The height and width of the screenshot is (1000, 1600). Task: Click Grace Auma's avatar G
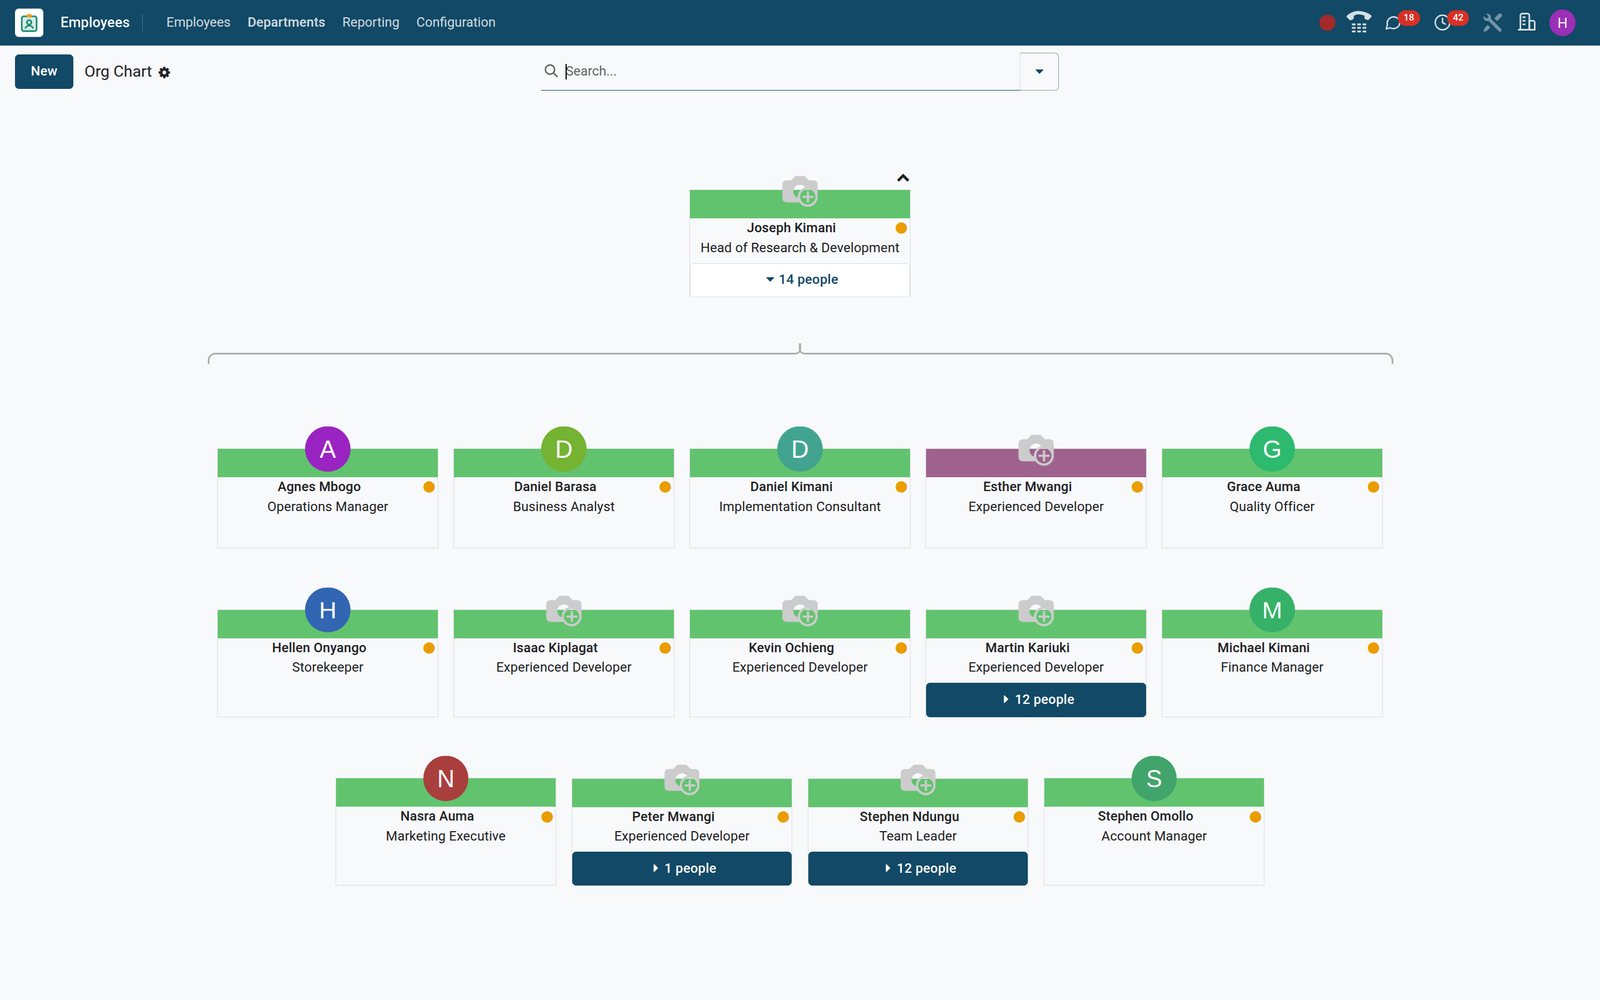(x=1271, y=449)
